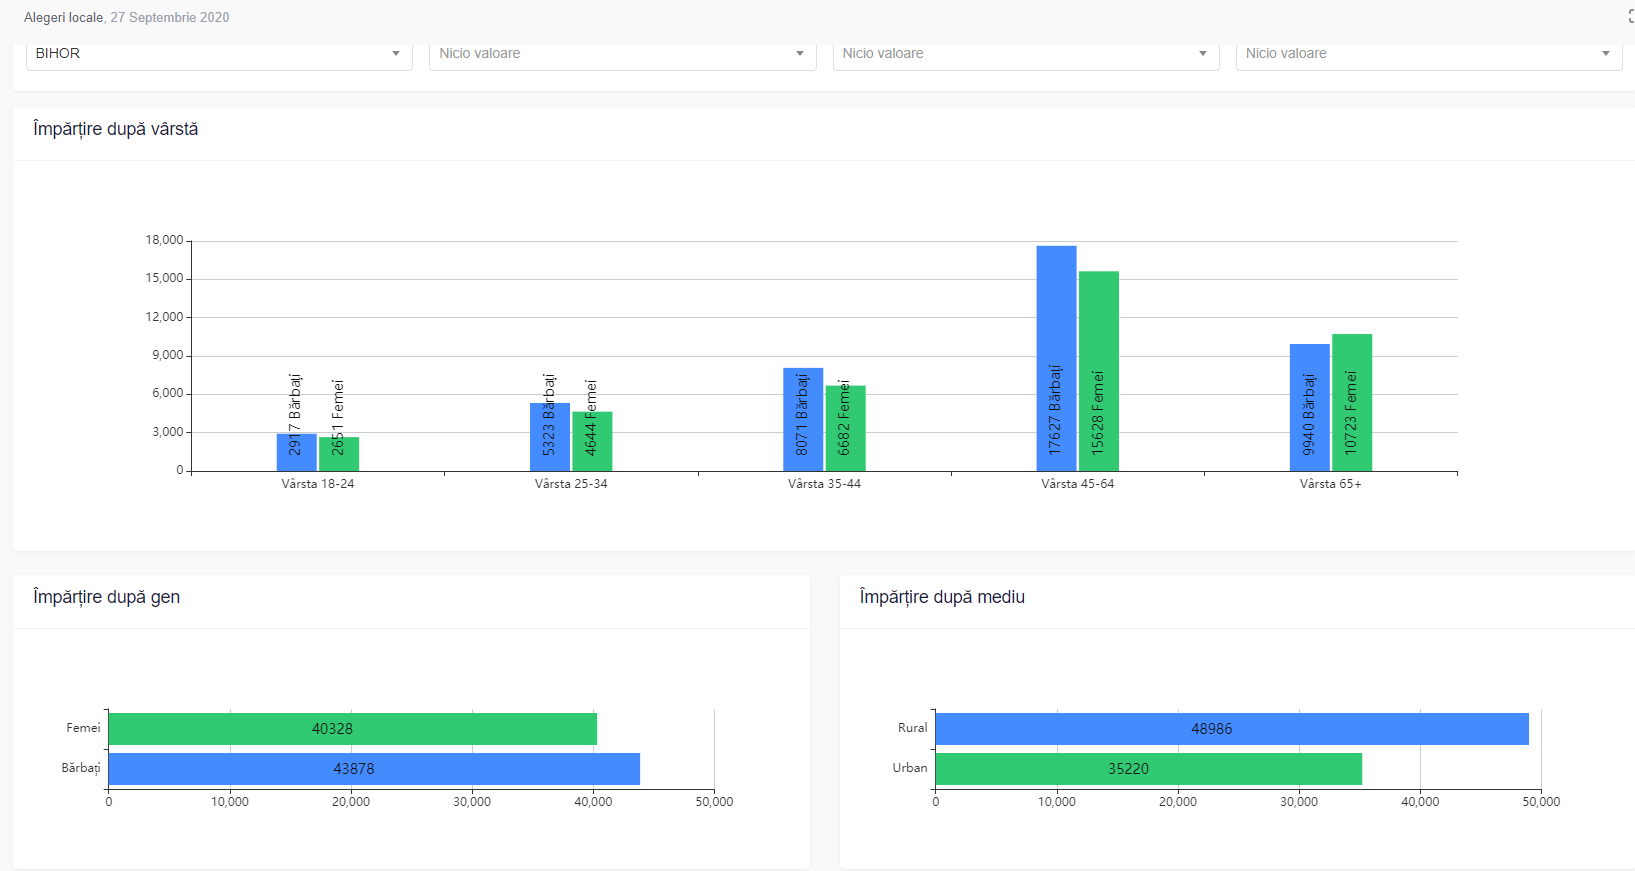This screenshot has width=1635, height=871.
Task: Select the green Femei 40328 gender bar
Action: click(x=352, y=729)
